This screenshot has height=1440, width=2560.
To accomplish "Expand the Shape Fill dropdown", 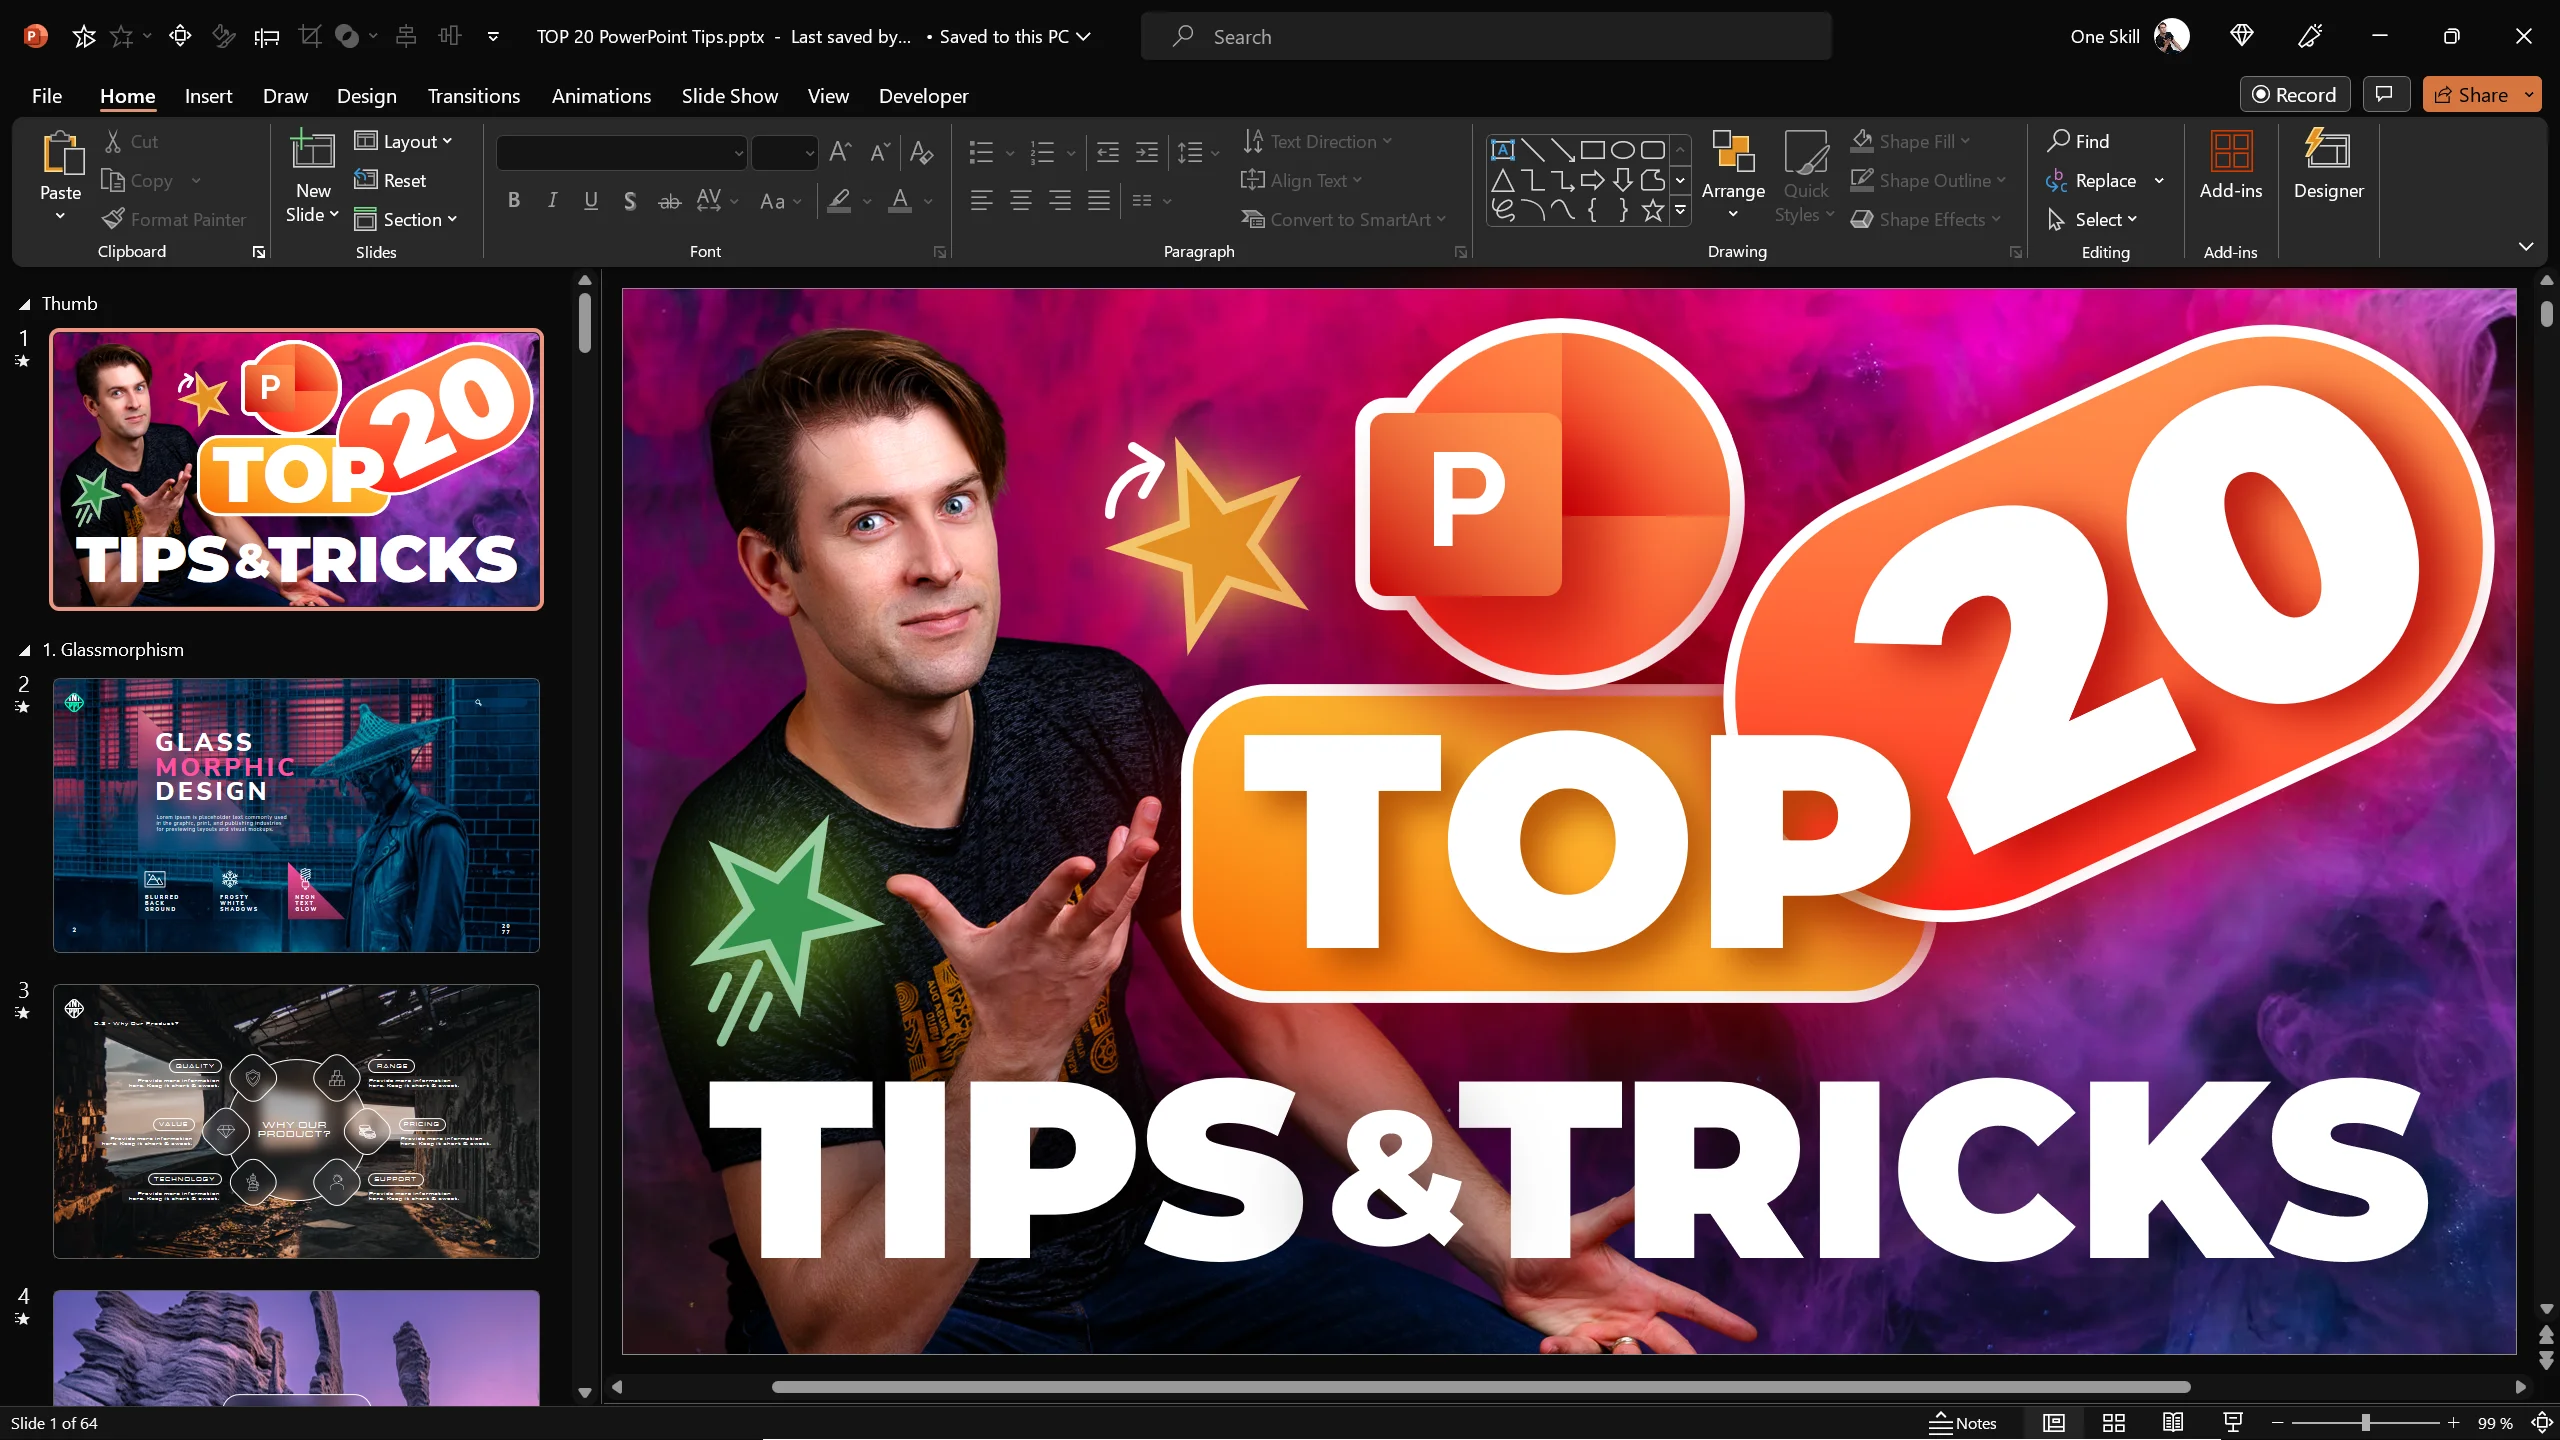I will (x=1966, y=141).
